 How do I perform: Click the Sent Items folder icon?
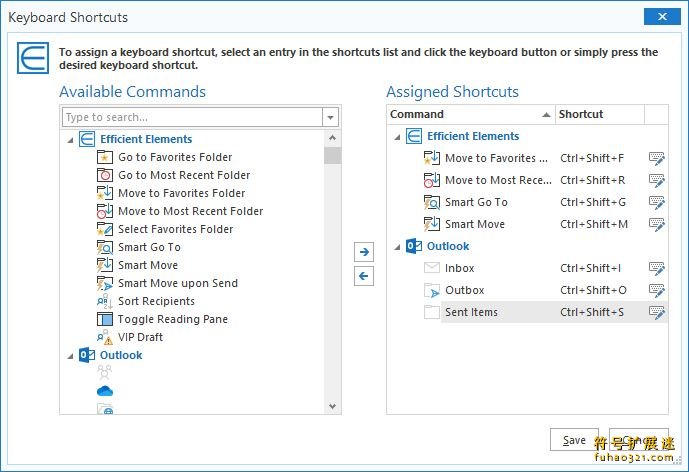(432, 312)
